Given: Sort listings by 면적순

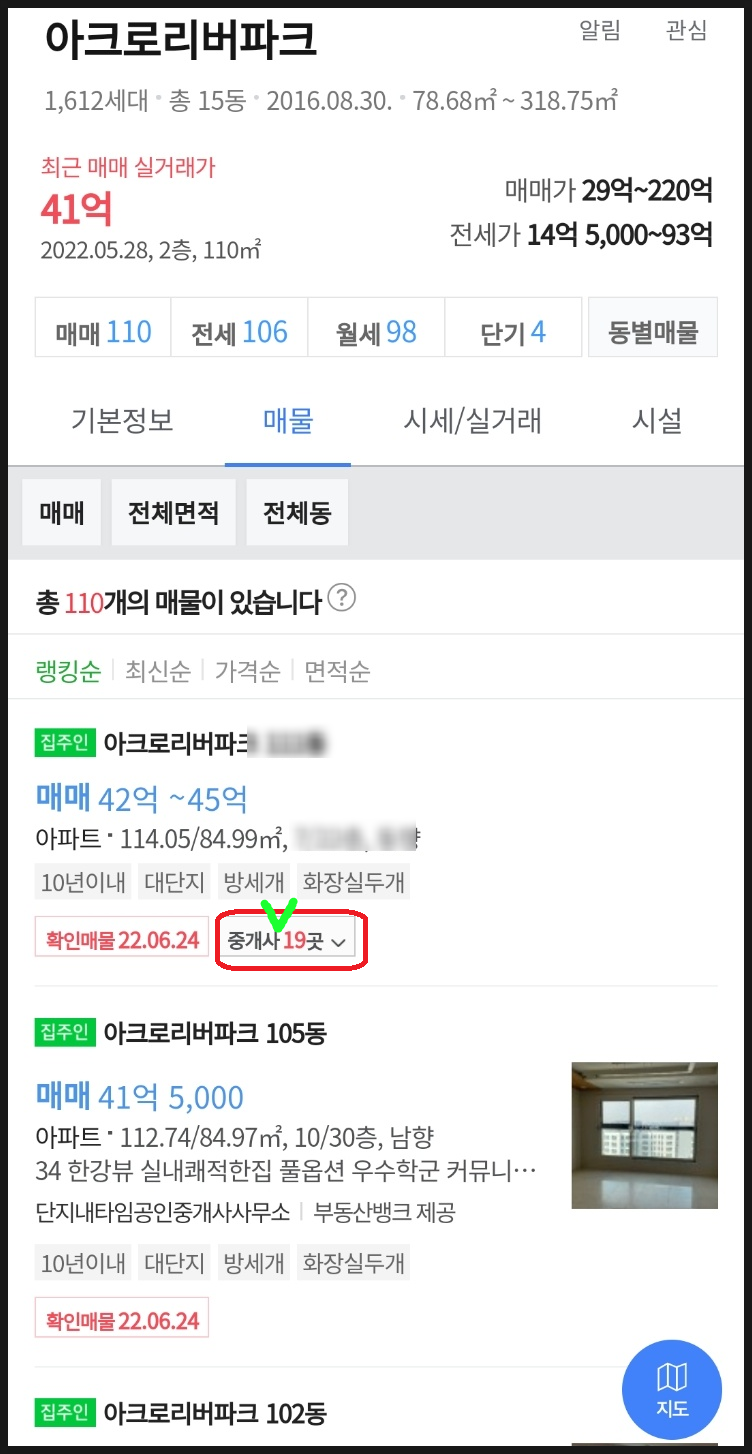Looking at the screenshot, I should pos(338,671).
